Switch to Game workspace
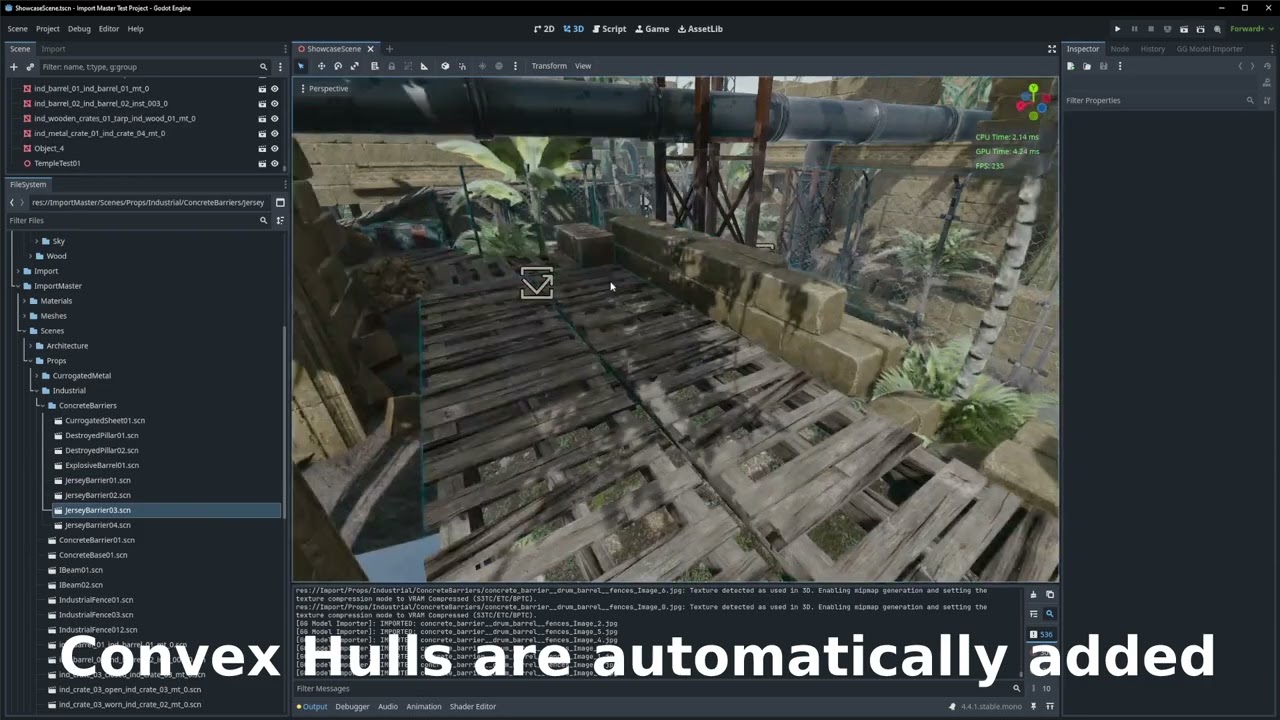Viewport: 1280px width, 720px height. 651,29
